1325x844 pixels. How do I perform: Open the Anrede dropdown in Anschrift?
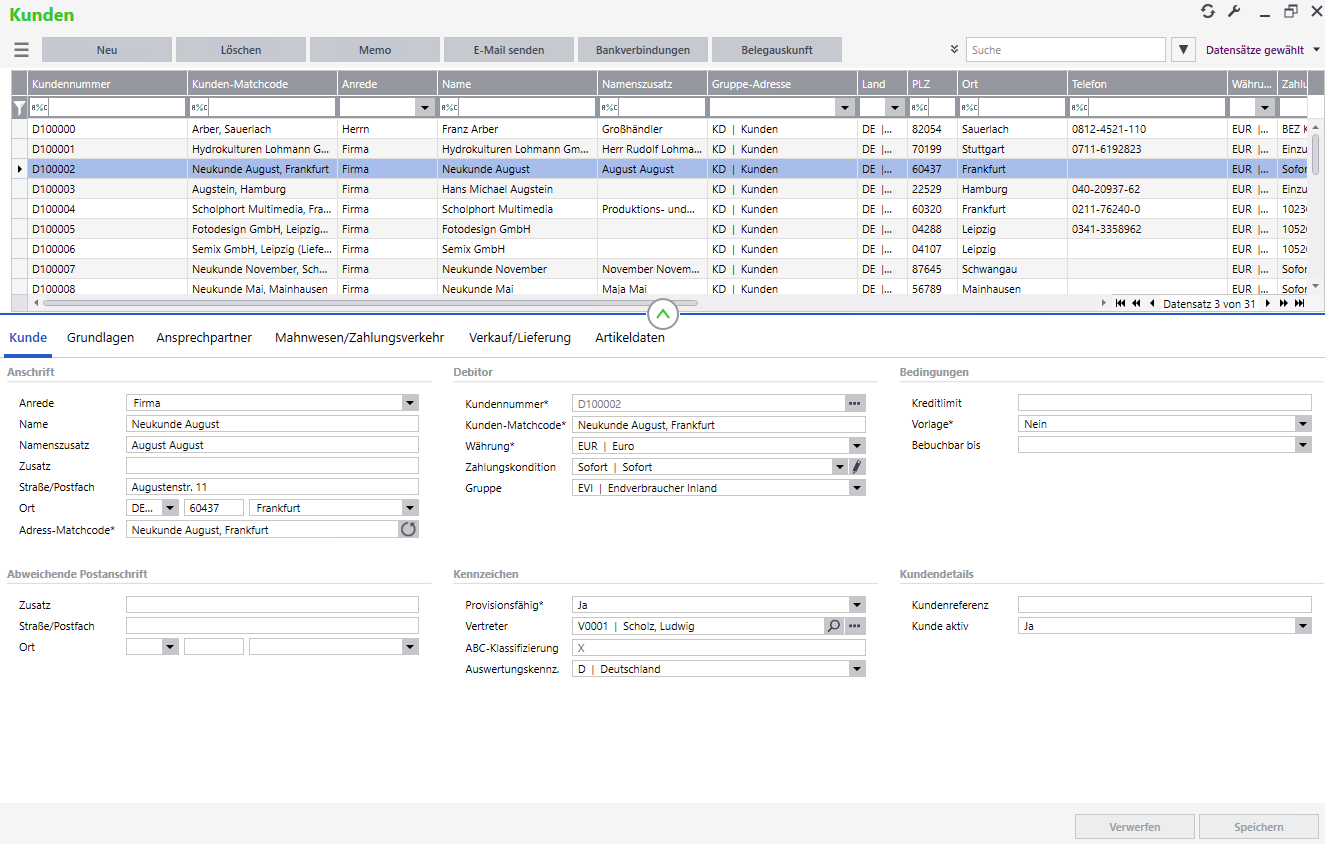point(410,403)
